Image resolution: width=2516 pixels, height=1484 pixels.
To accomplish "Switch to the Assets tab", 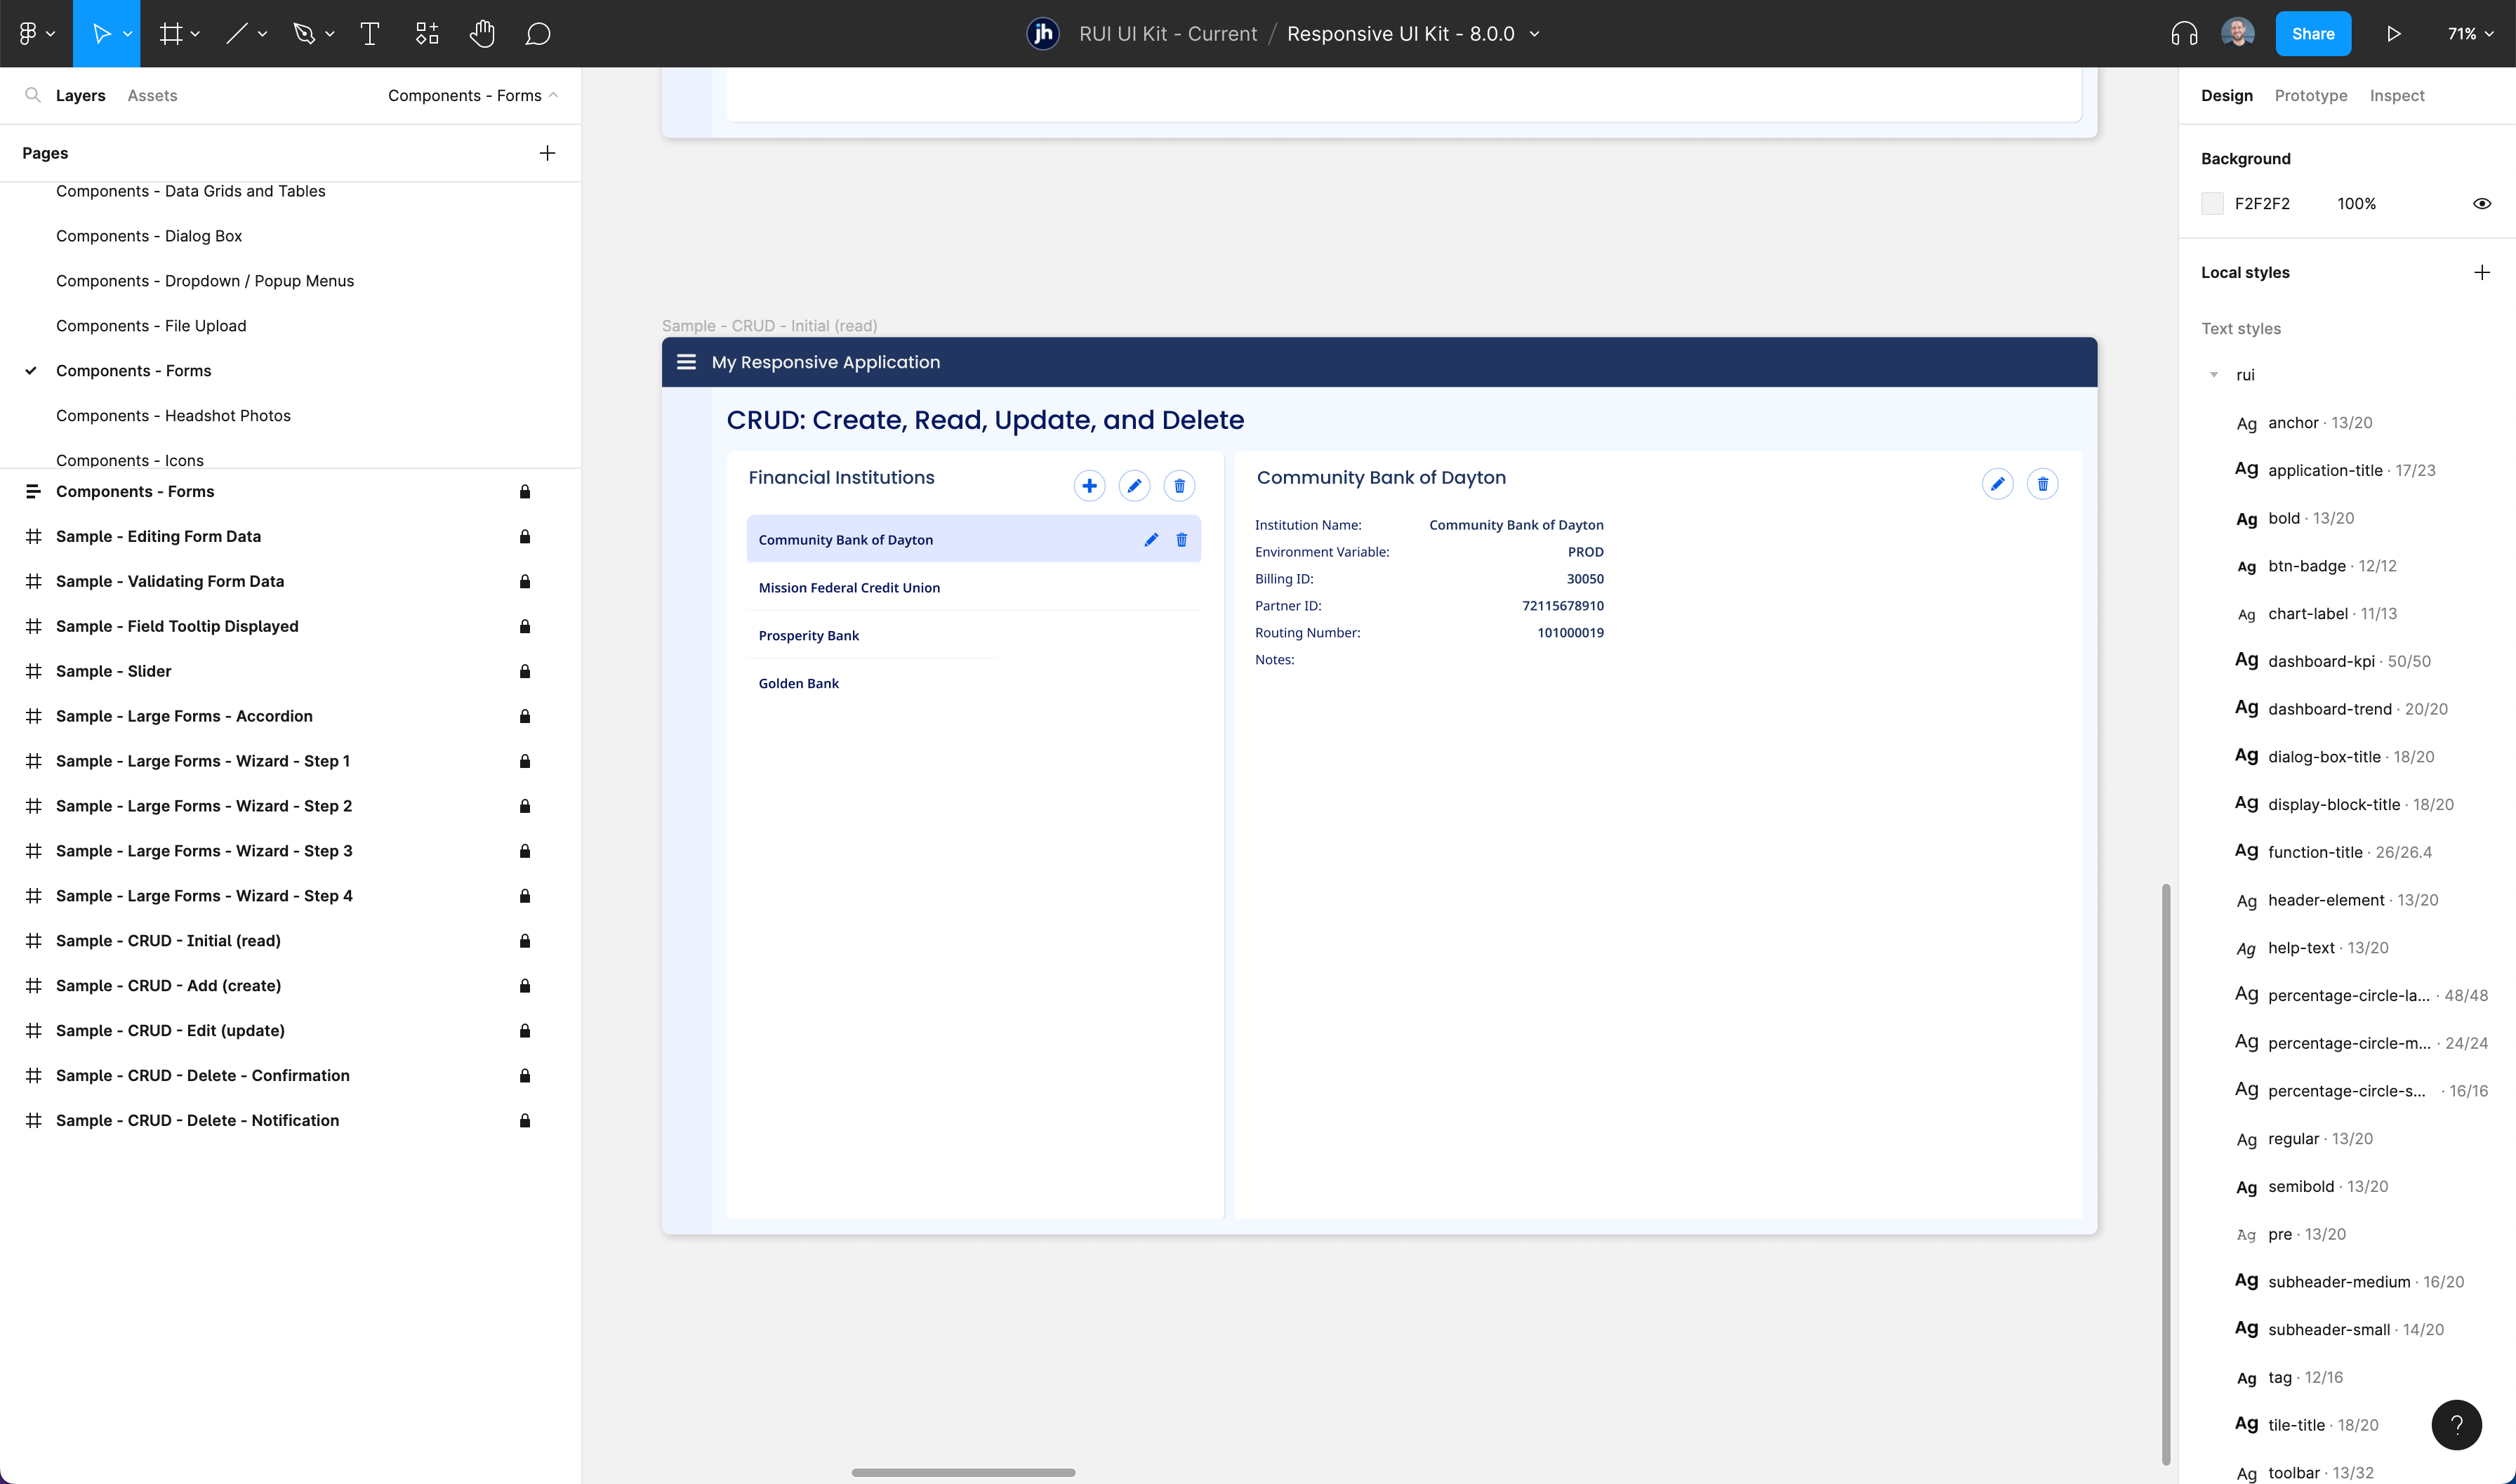I will pos(152,96).
